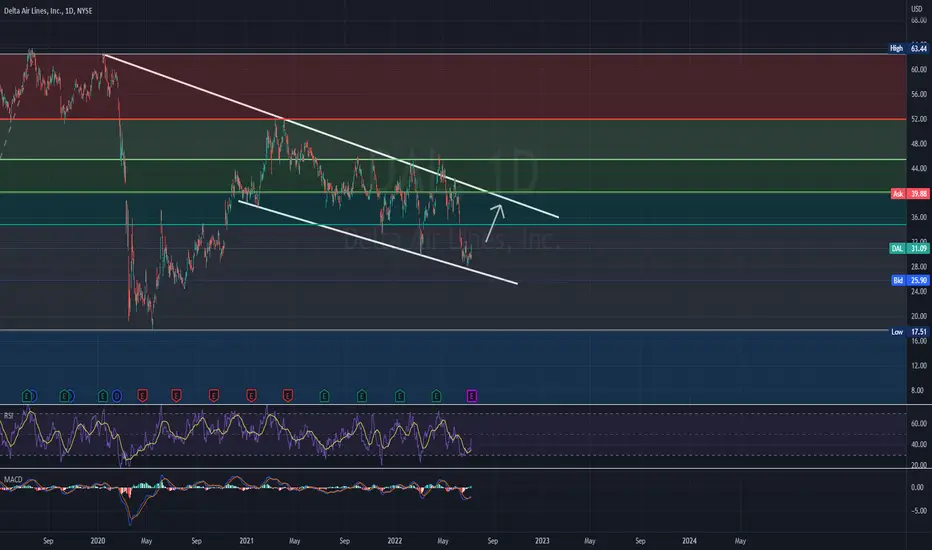Click the 52.00 value on price scale
This screenshot has height=550, width=932.
(x=919, y=119)
